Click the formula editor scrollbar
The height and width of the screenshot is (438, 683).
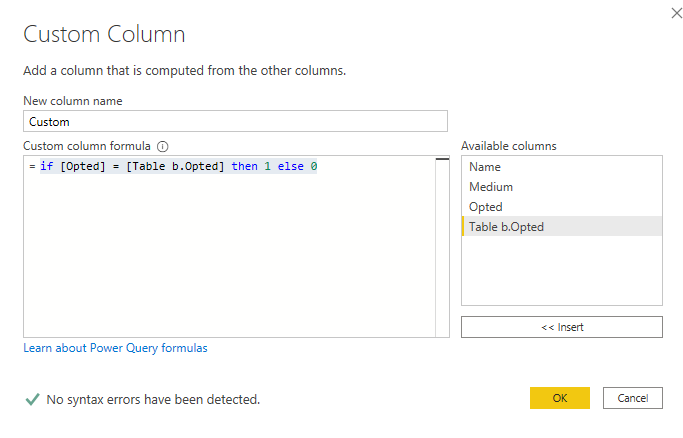[443, 246]
